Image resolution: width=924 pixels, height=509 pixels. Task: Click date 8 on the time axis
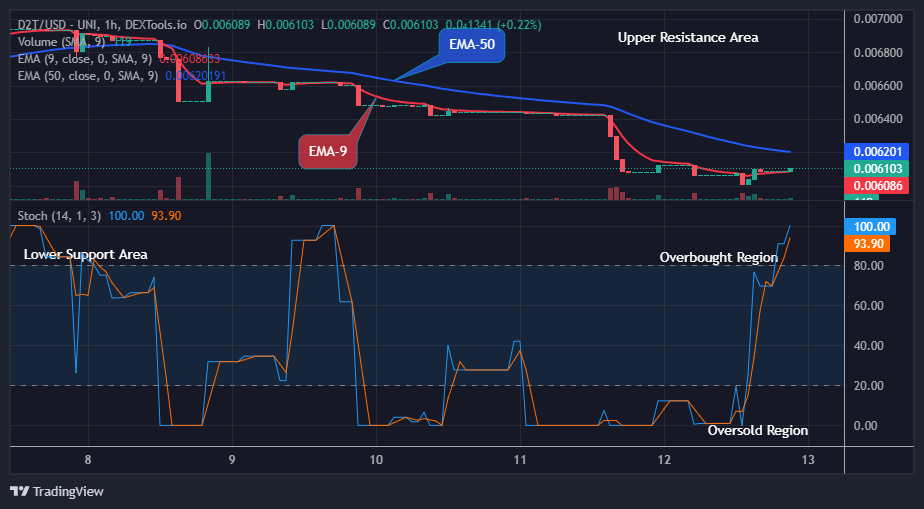click(x=88, y=460)
